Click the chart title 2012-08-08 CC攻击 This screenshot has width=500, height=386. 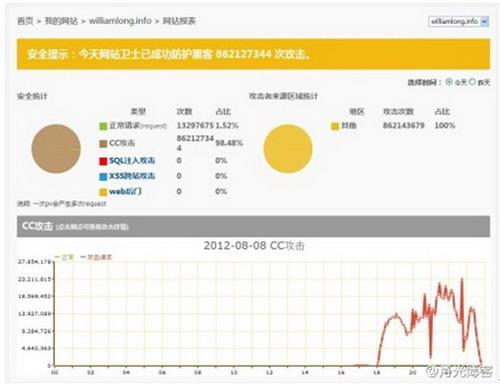(254, 246)
